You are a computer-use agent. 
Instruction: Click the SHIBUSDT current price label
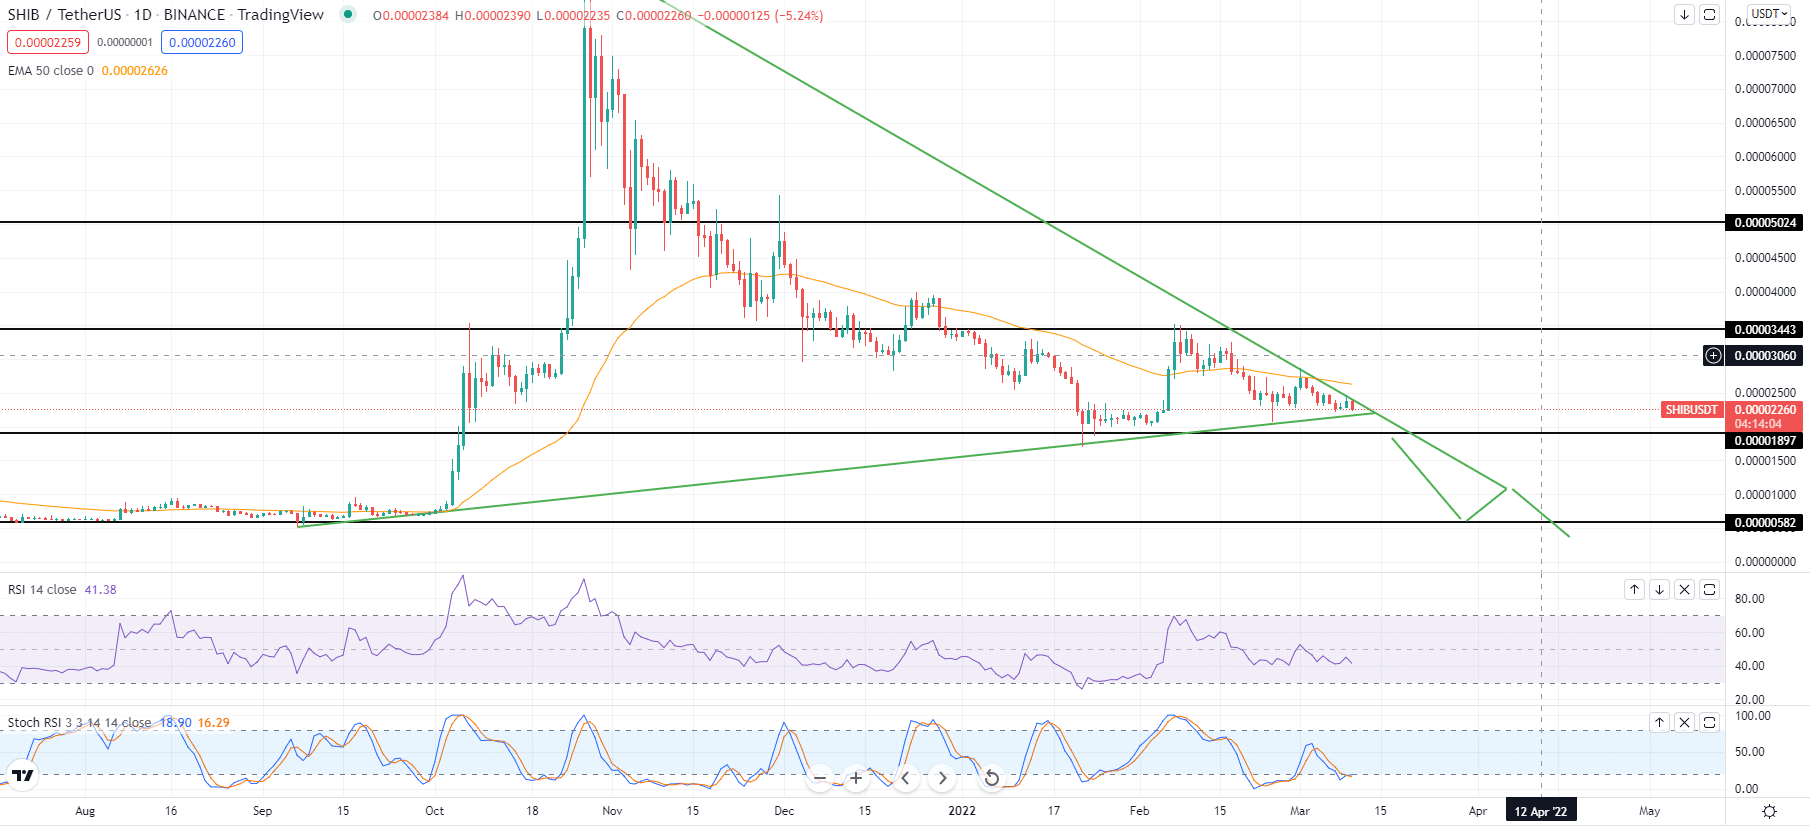tap(1691, 410)
